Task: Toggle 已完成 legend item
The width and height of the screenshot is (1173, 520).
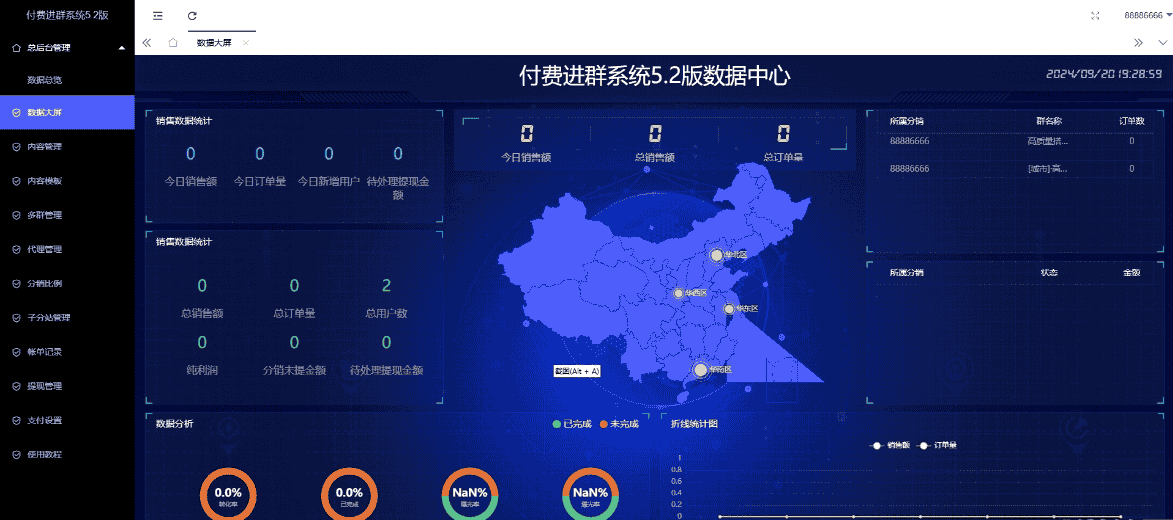Action: tap(572, 424)
